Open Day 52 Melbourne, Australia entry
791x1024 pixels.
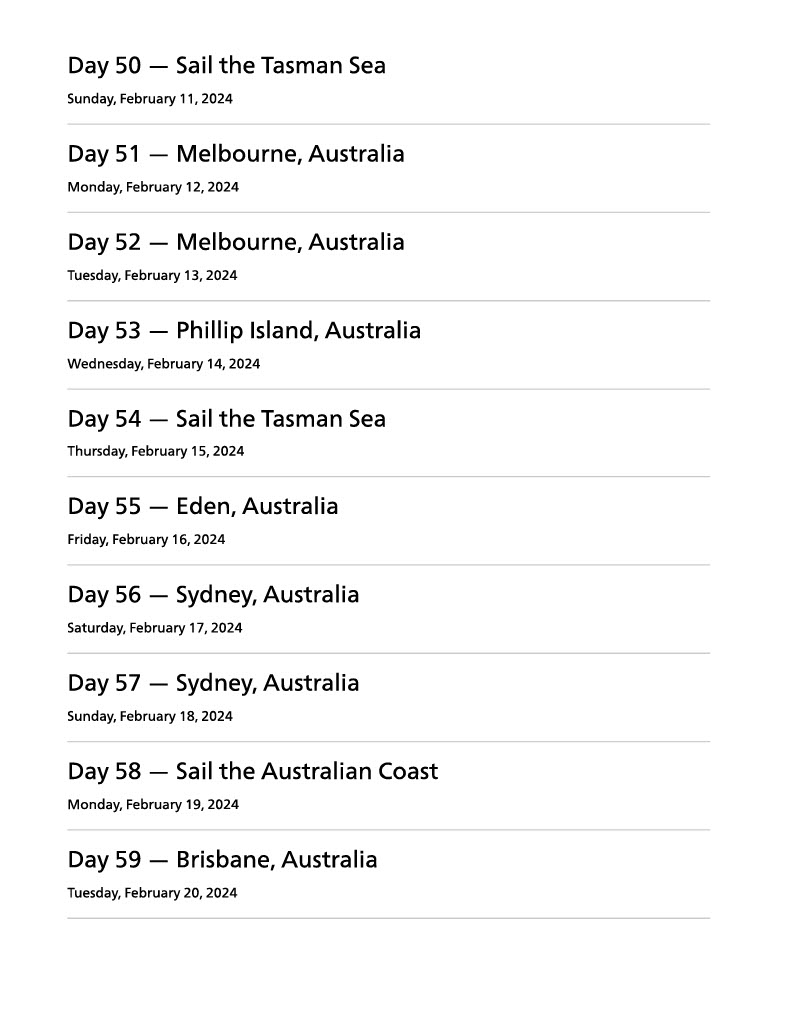pos(236,242)
